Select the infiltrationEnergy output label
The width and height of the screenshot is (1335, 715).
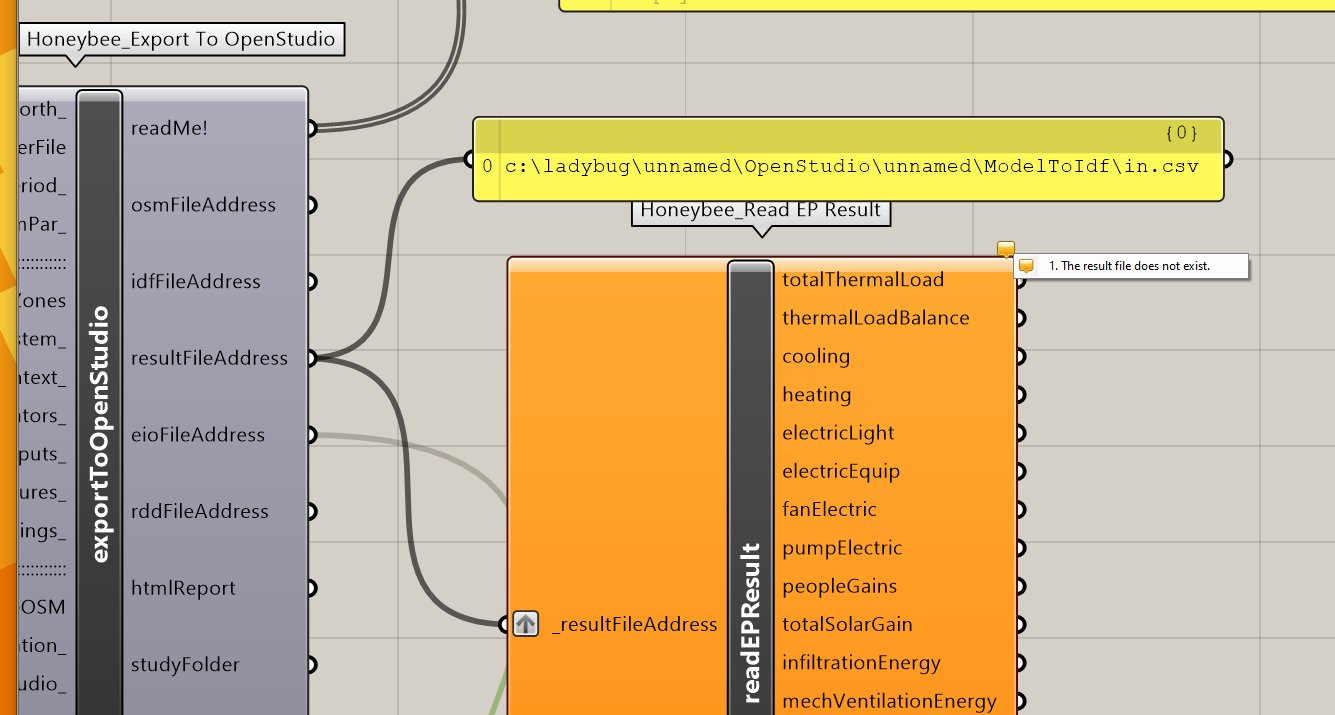pos(861,663)
